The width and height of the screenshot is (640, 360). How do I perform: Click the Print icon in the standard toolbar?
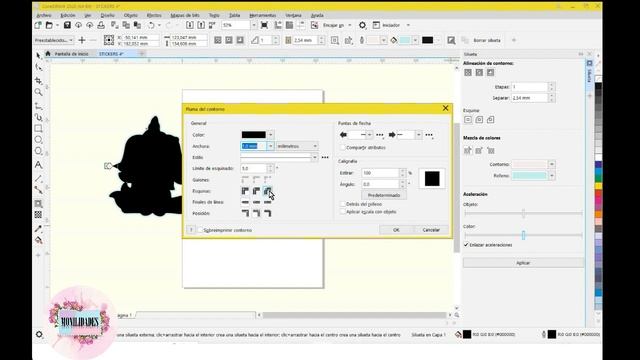point(101,25)
